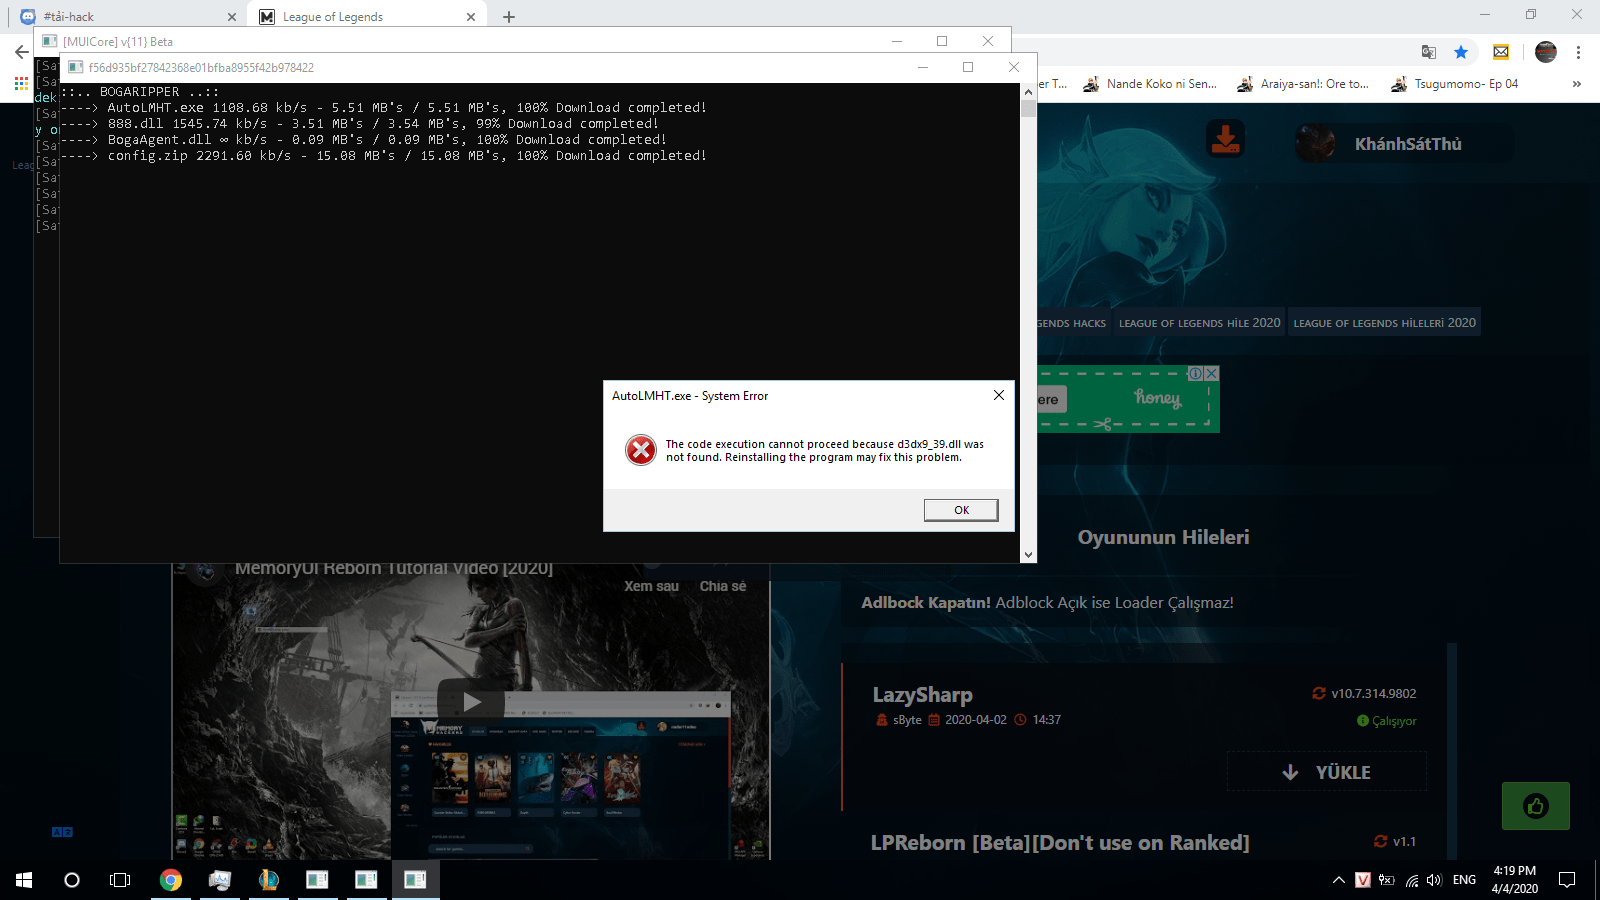
Task: Show hidden system tray icons
Action: tap(1339, 880)
